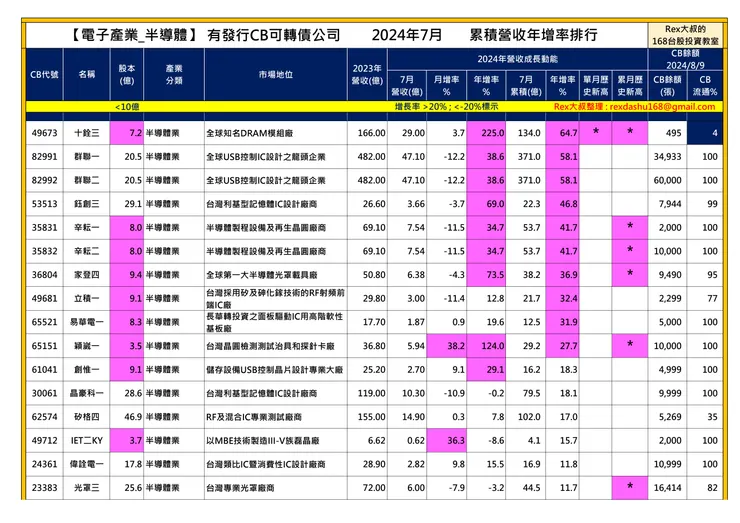Select CB code 53513

pyautogui.click(x=44, y=204)
